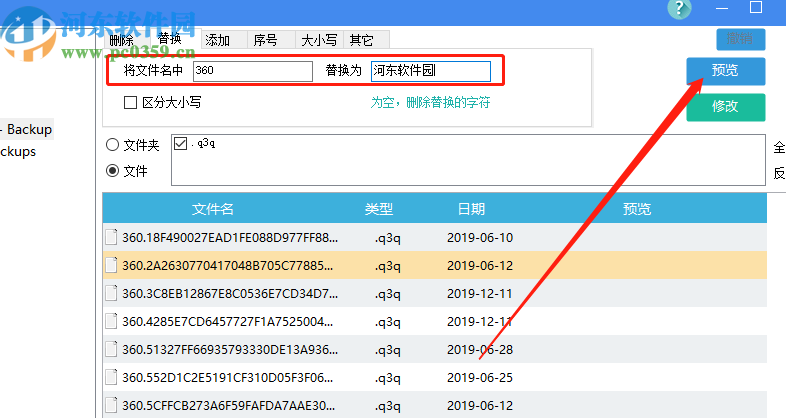Click date 2019-06-25 cell
Viewport: 786px width, 418px height.
pos(480,378)
